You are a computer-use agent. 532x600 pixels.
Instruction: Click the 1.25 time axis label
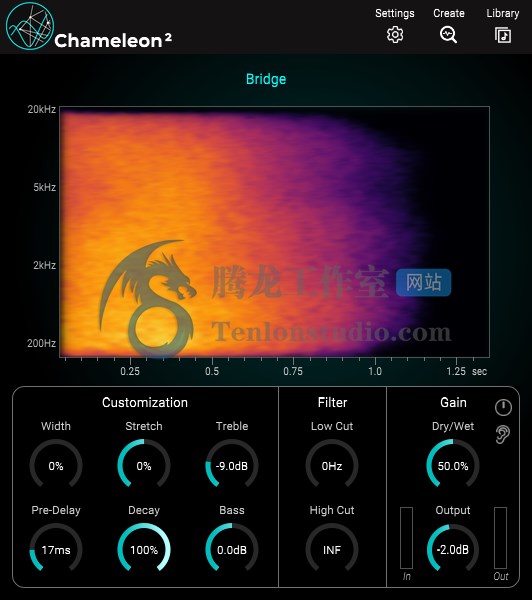[x=456, y=371]
